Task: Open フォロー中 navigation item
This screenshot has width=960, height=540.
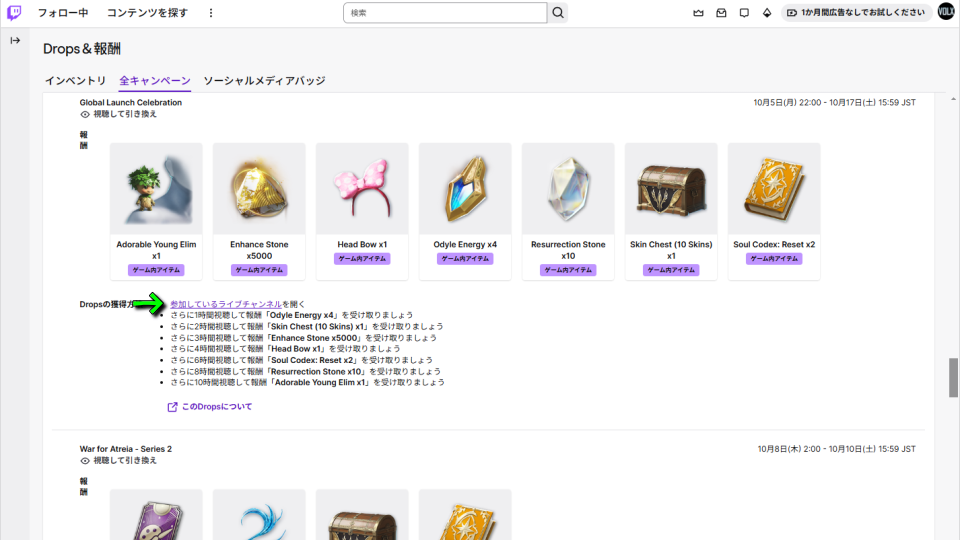Action: click(63, 13)
